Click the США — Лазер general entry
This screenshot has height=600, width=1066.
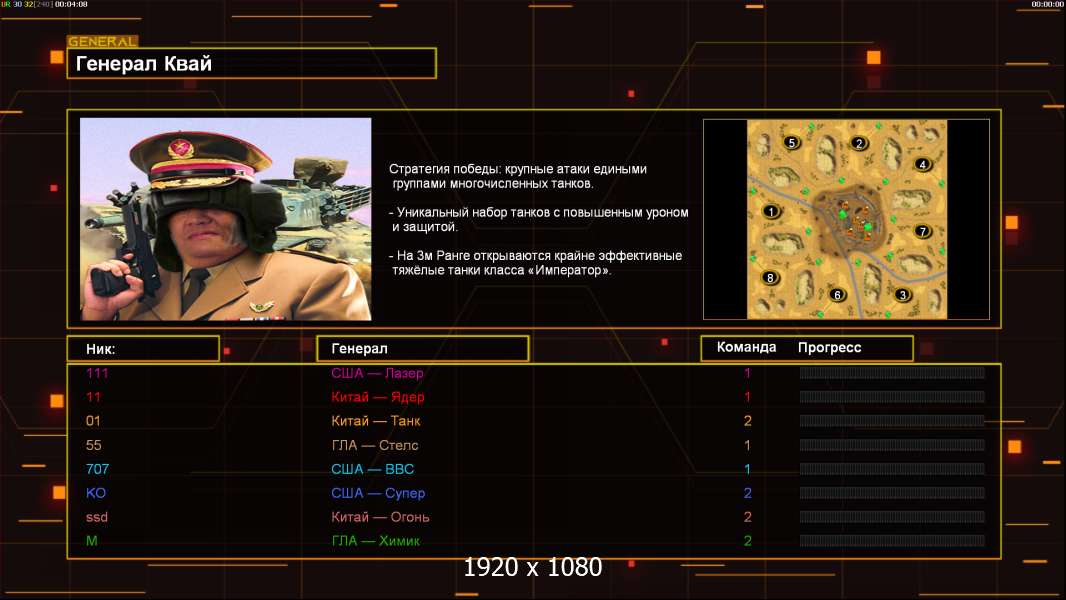(x=377, y=373)
